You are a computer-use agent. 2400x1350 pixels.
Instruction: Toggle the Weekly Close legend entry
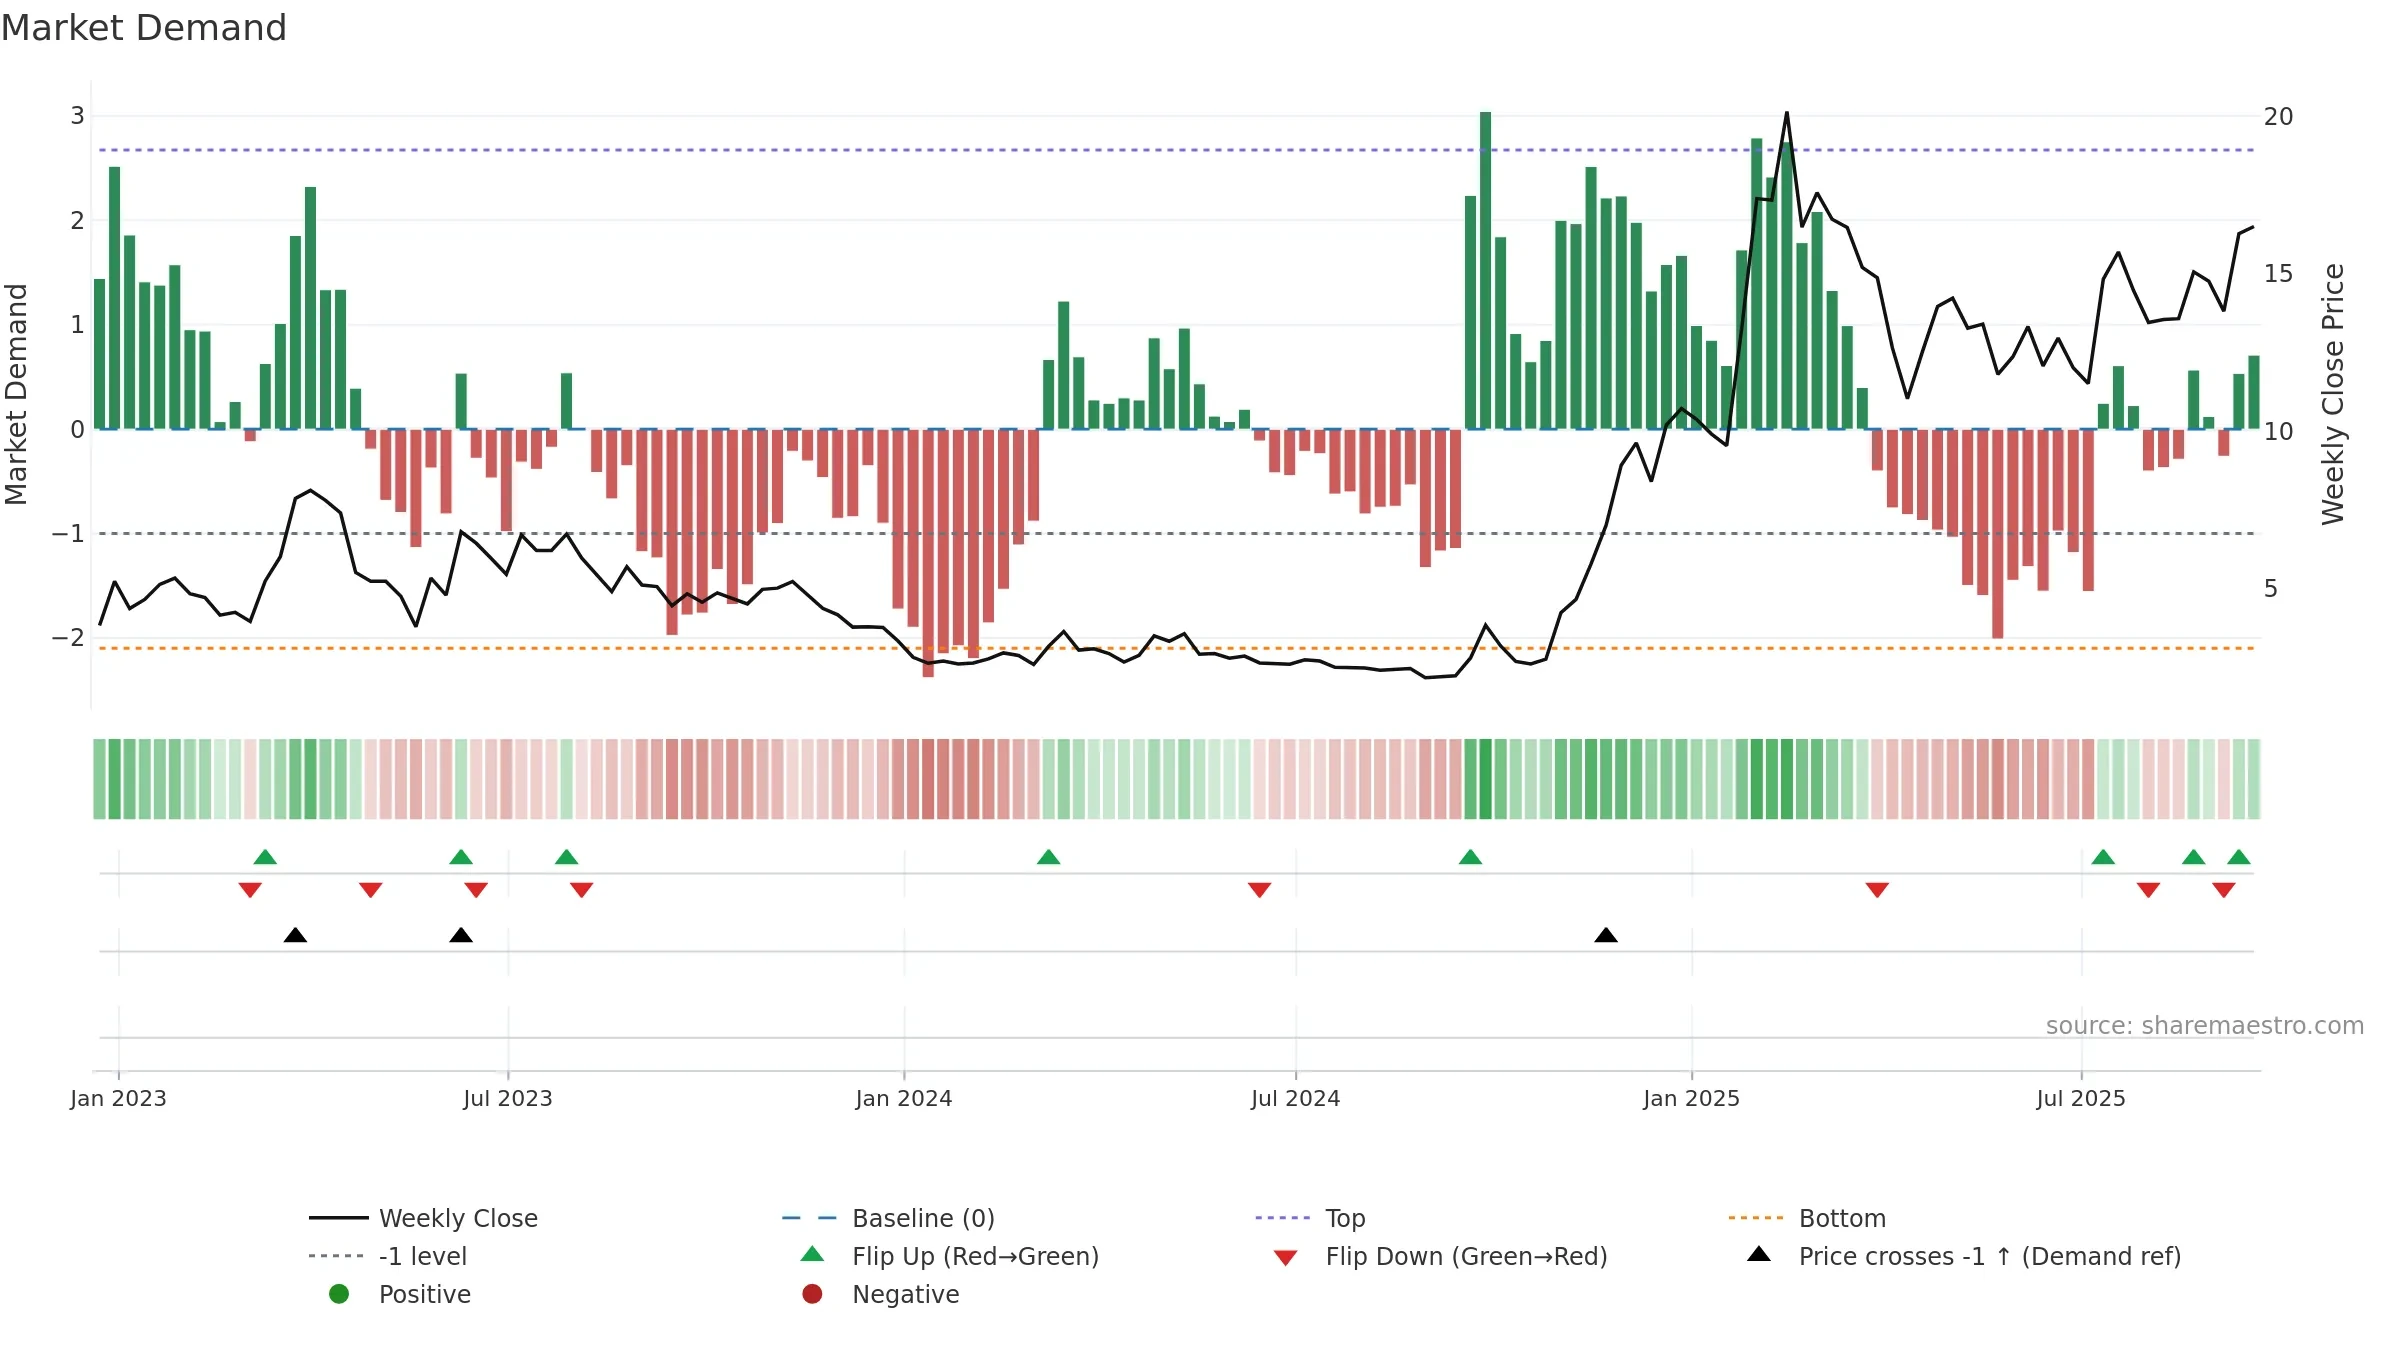424,1218
